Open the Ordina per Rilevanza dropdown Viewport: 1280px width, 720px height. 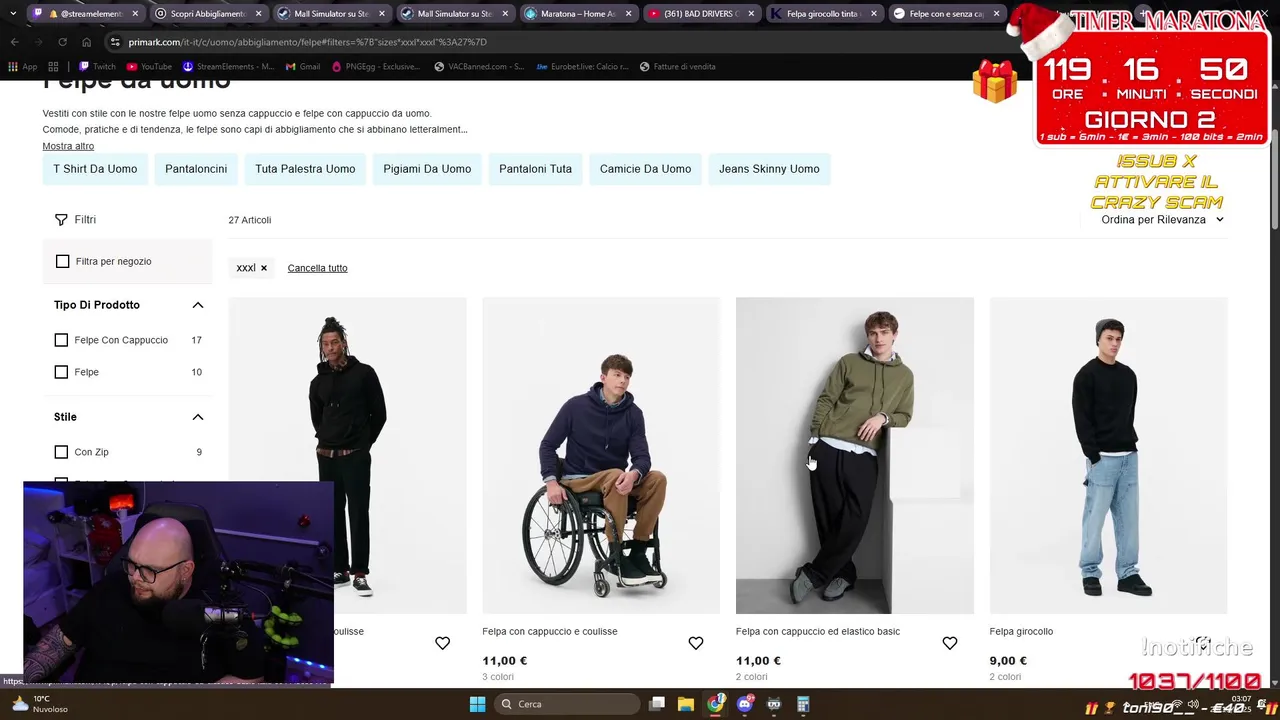coord(1162,219)
